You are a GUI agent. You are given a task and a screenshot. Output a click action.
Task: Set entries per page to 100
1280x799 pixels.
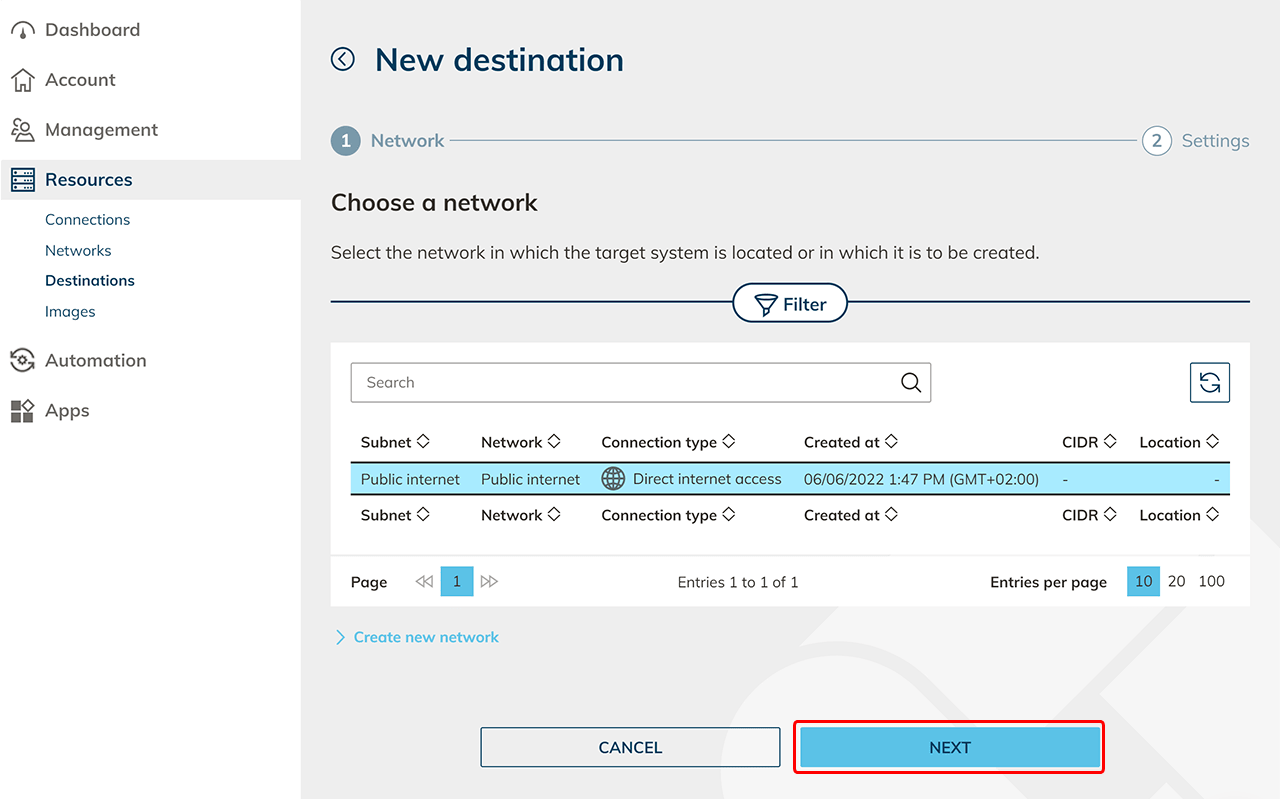1211,582
